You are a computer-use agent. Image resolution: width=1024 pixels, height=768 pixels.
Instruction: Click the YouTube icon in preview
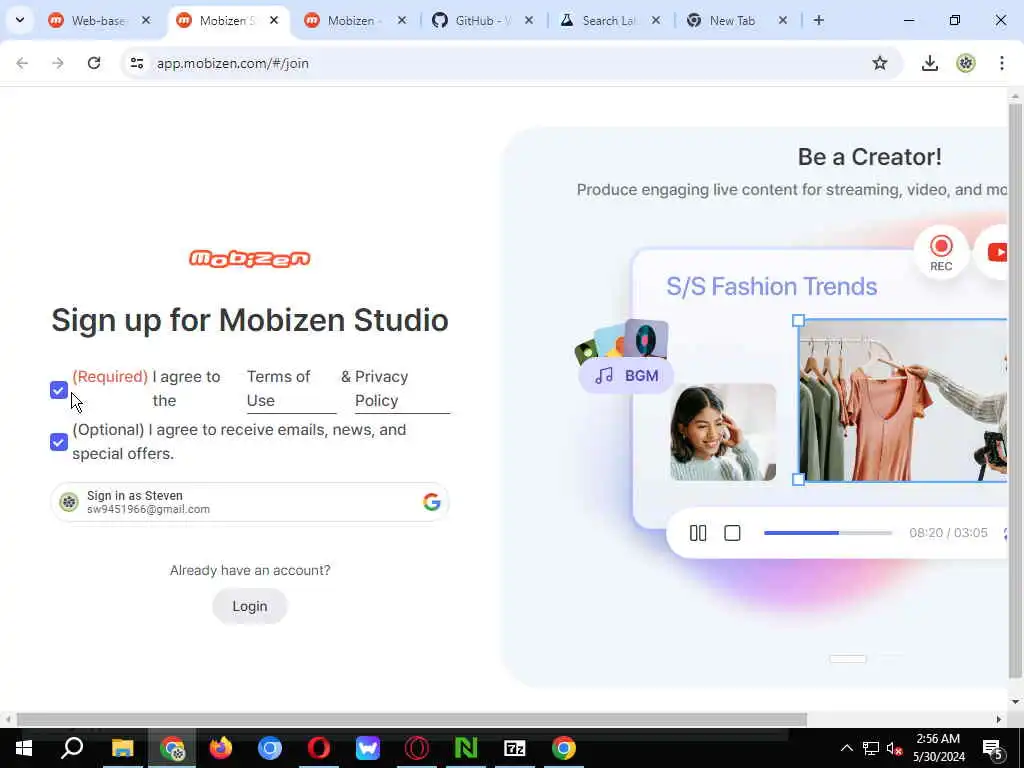point(997,252)
